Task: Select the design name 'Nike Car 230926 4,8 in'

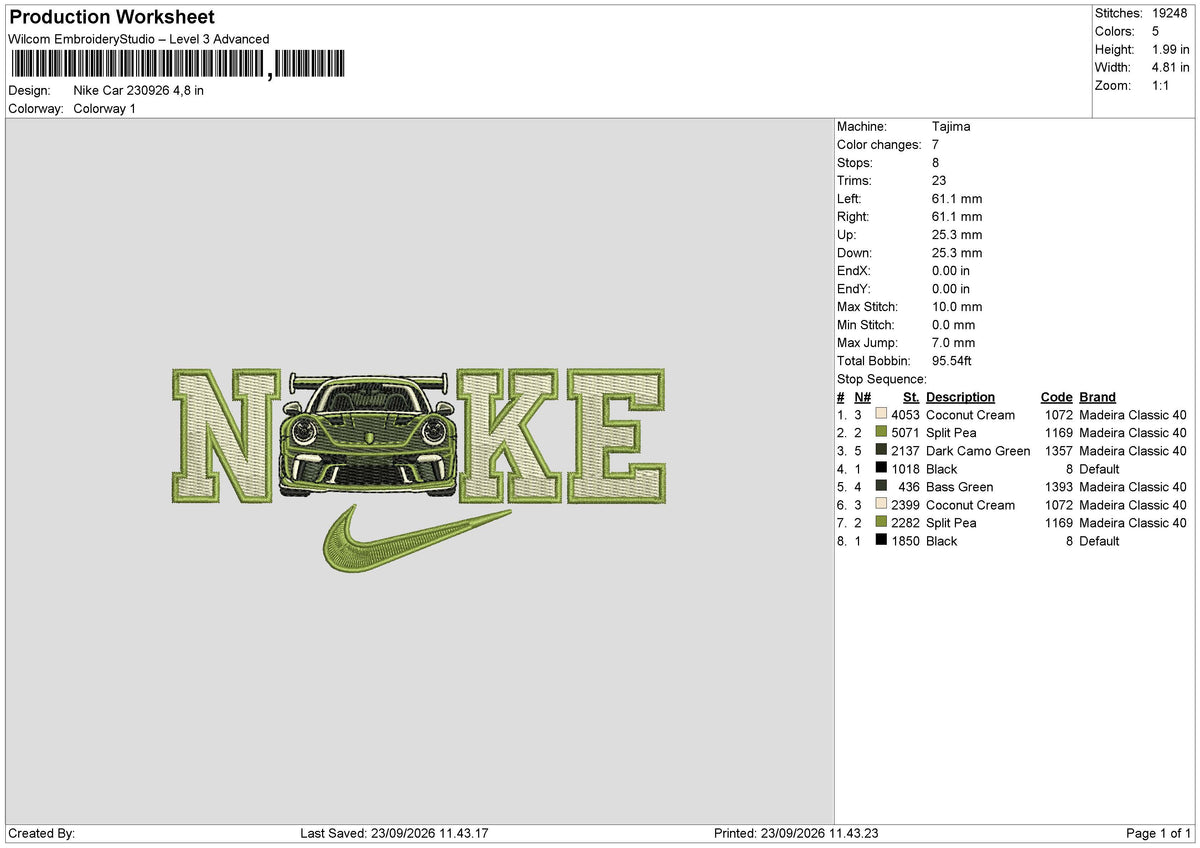Action: (139, 90)
